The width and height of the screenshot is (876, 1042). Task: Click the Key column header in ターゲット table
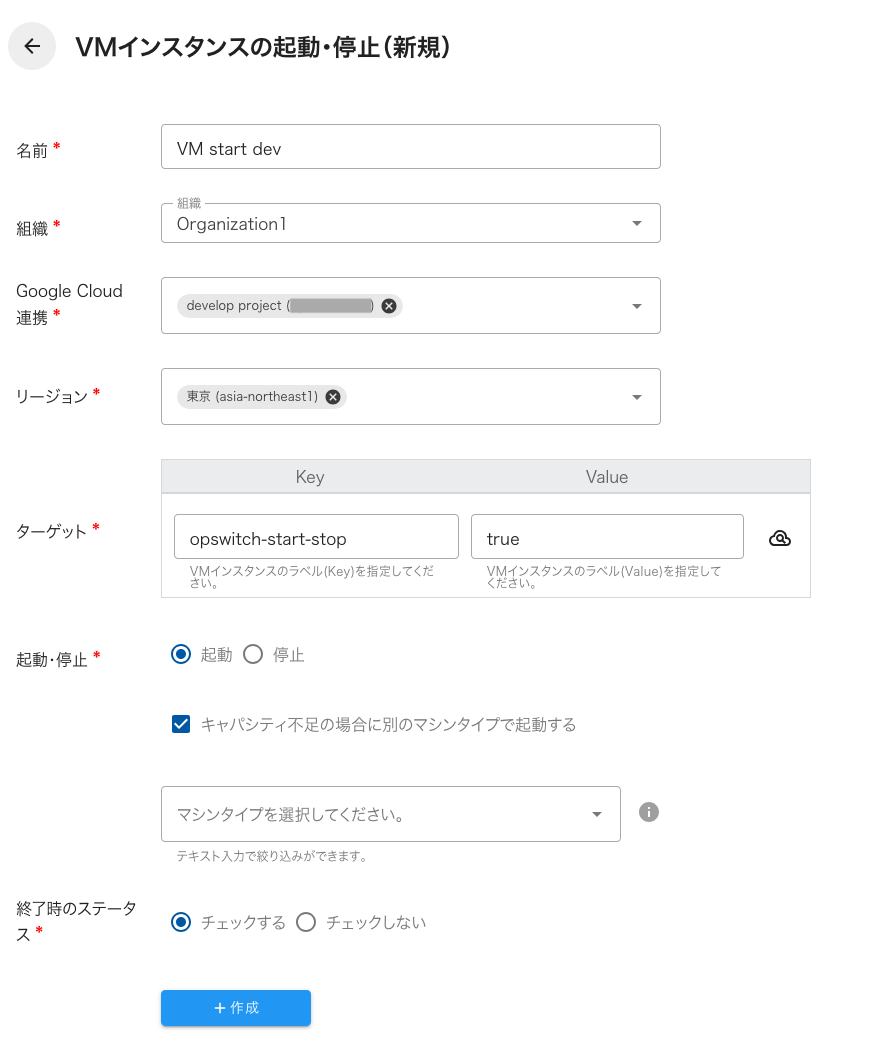point(310,477)
